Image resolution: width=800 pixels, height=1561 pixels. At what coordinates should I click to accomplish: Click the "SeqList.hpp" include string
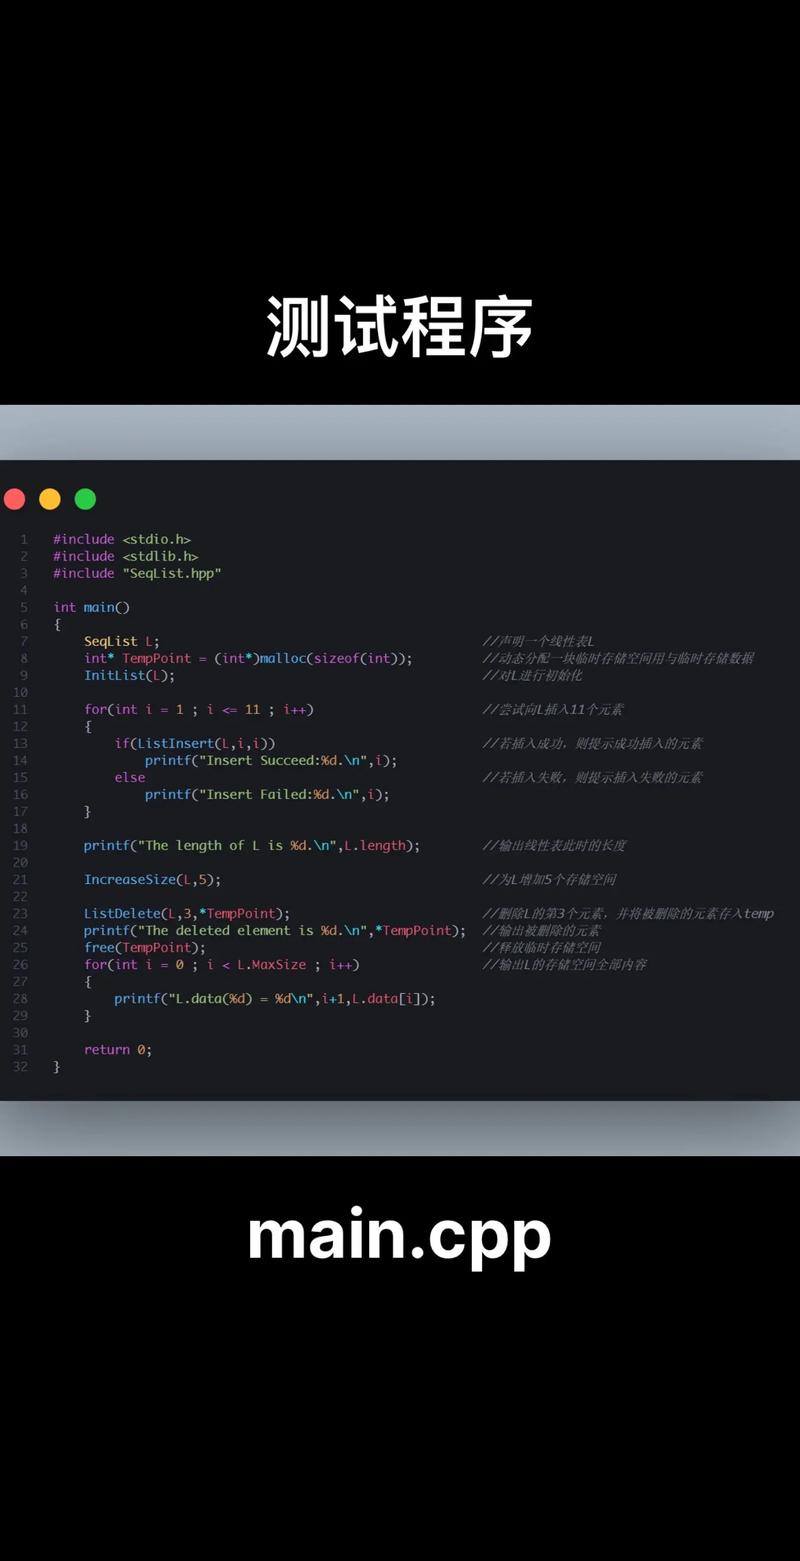[x=172, y=573]
